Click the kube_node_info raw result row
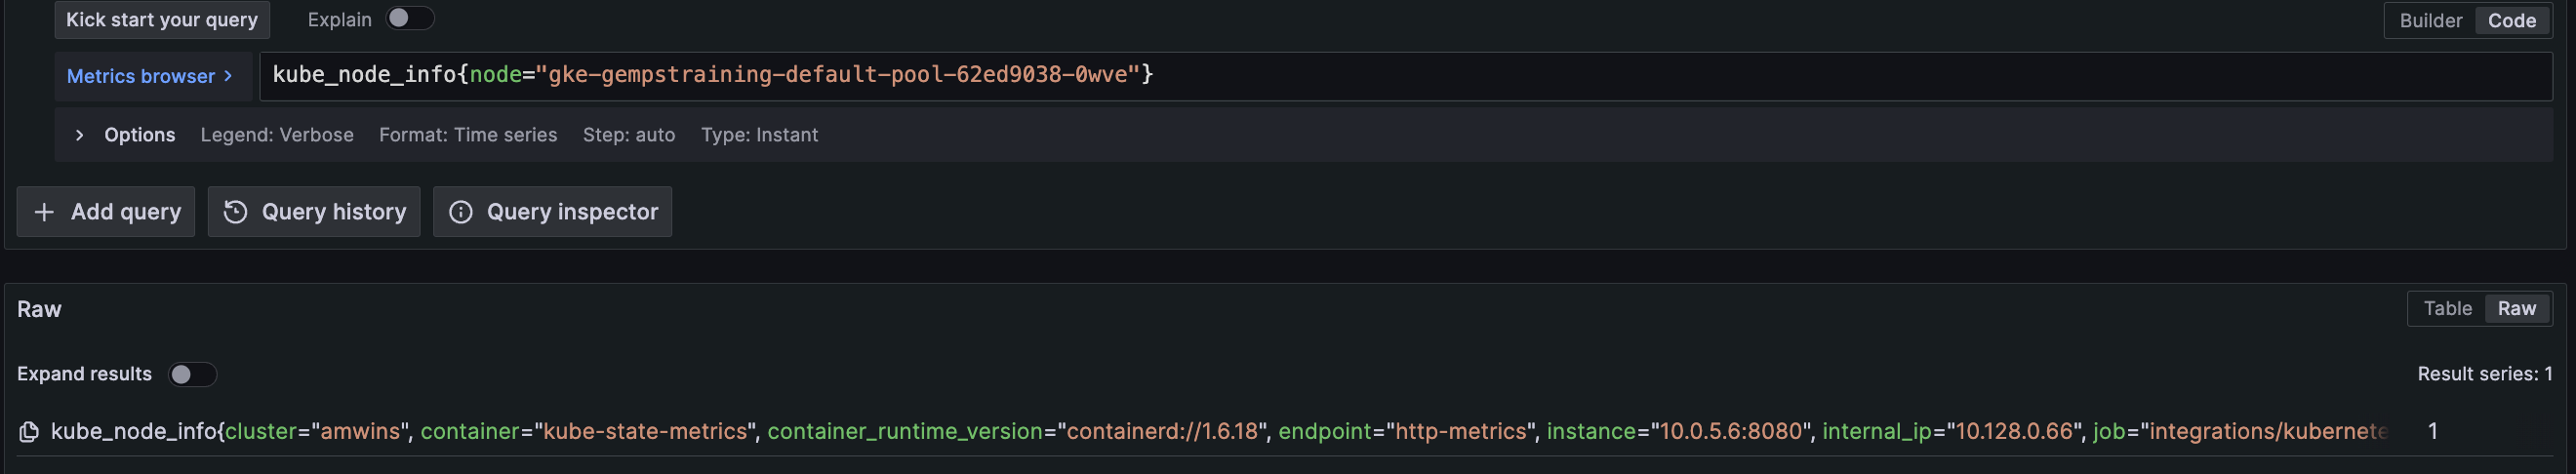Image resolution: width=2576 pixels, height=474 pixels. coord(1200,431)
